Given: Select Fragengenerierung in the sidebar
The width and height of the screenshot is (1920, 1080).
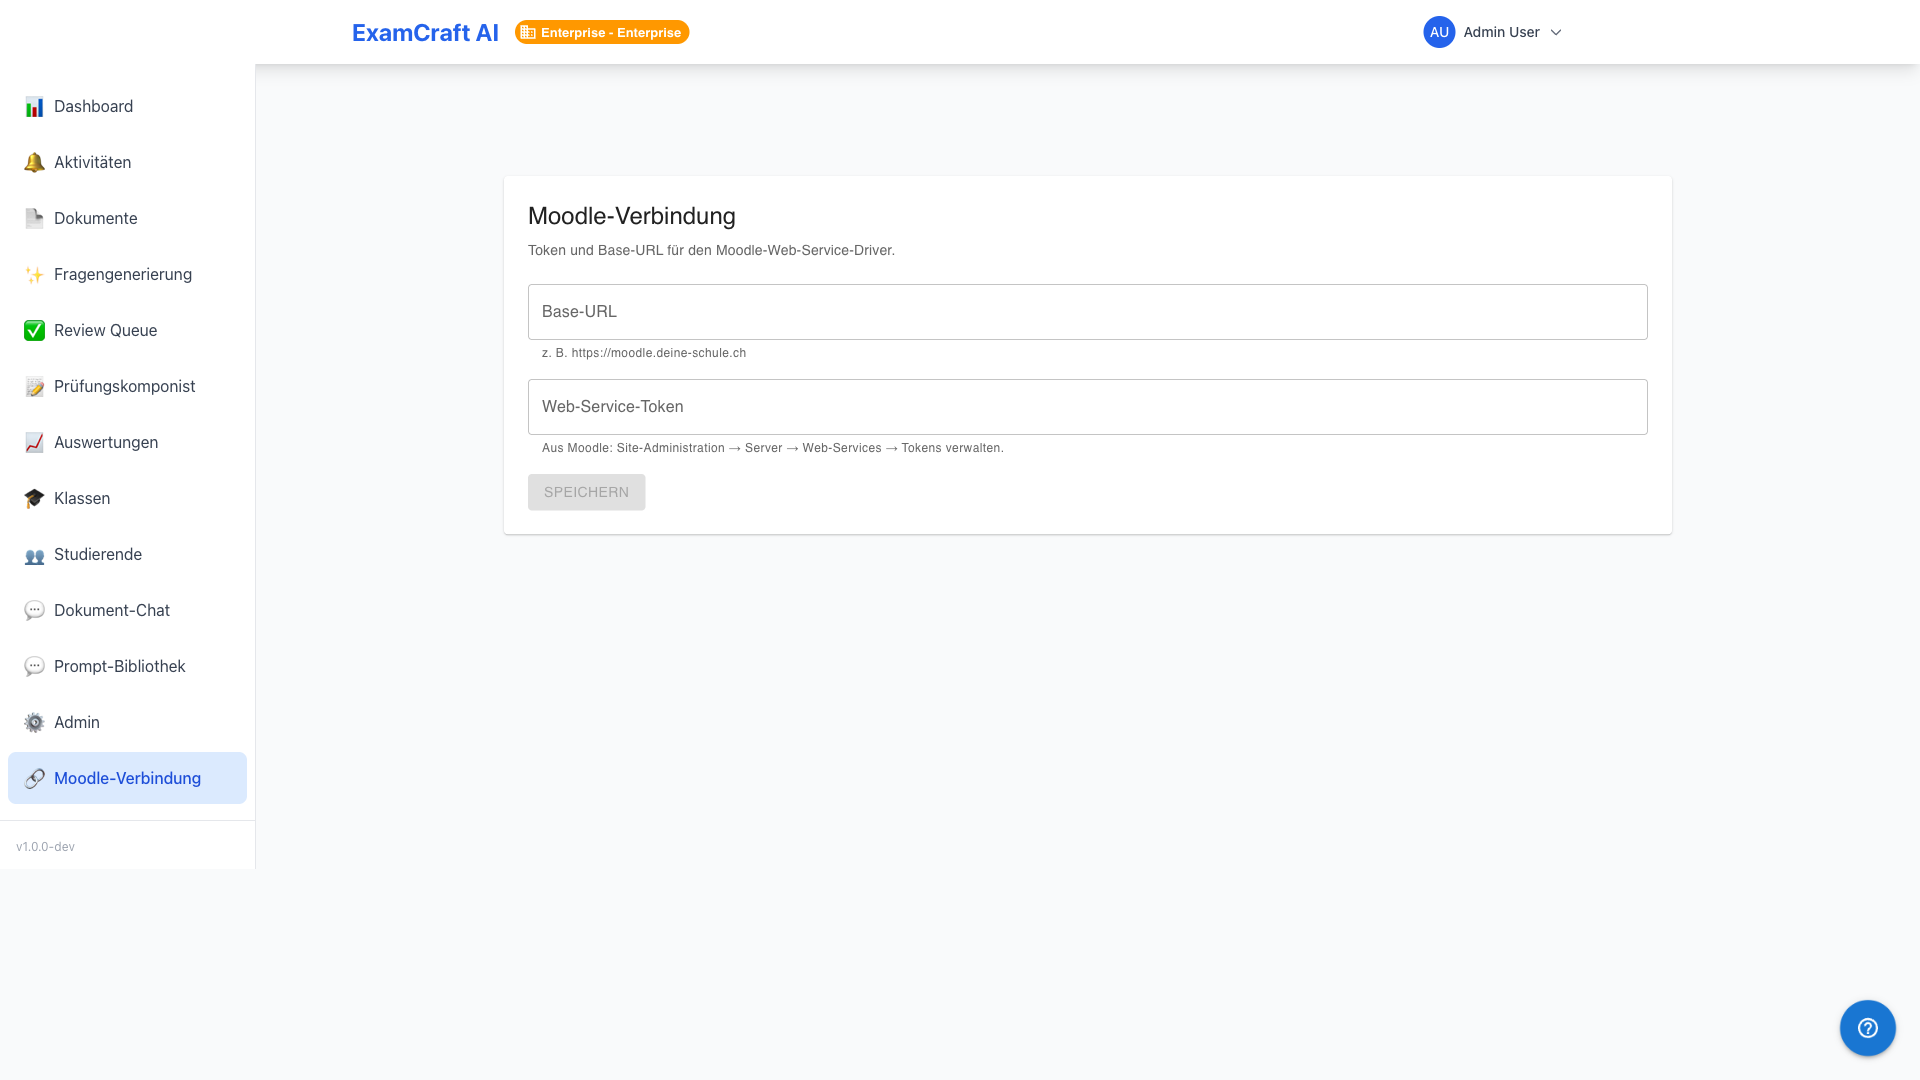Looking at the screenshot, I should point(127,274).
